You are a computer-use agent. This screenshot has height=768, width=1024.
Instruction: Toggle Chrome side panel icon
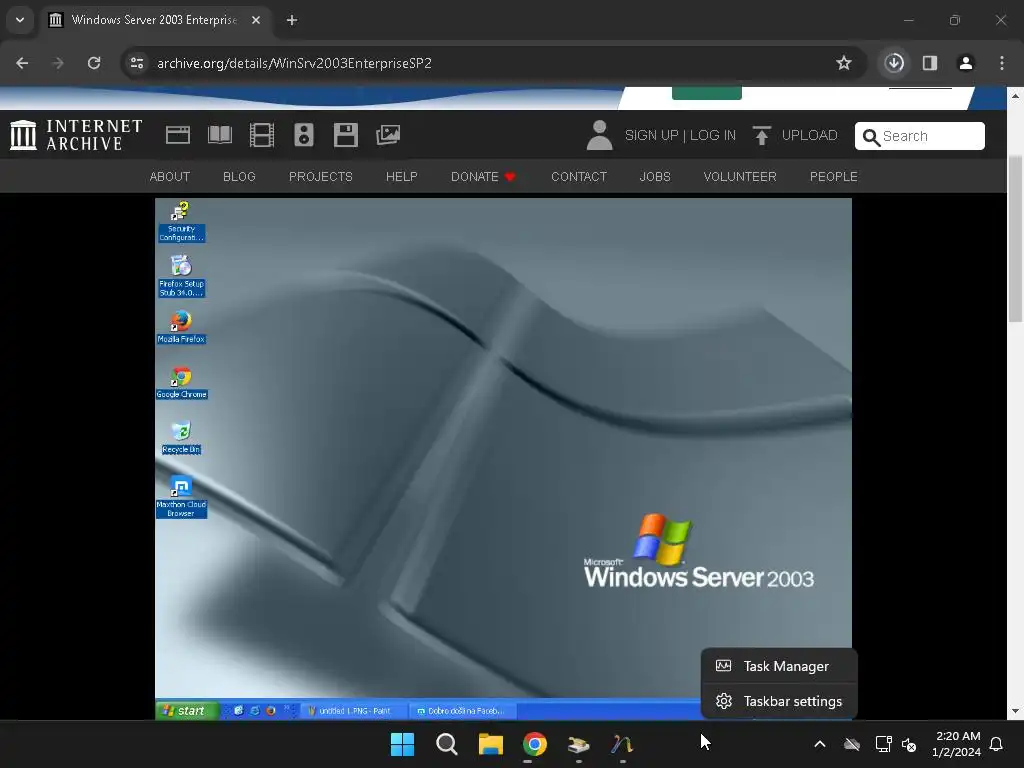pos(930,63)
